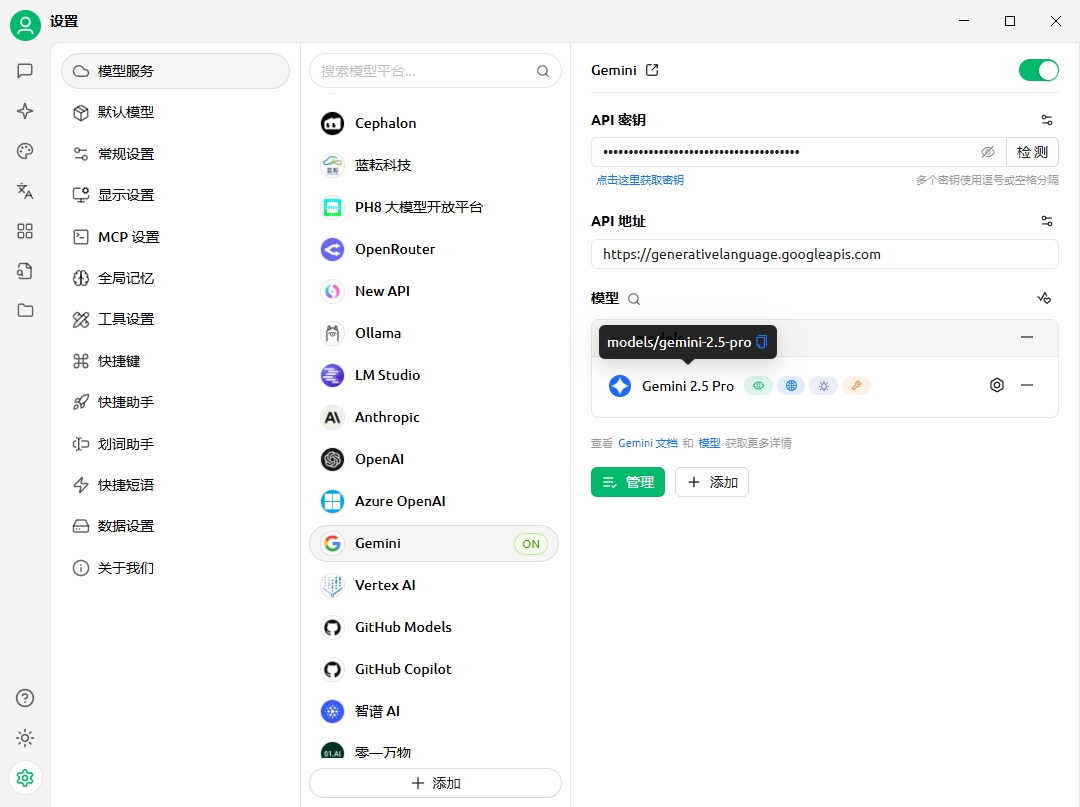Follow the 点击这里获取密钥 link

tap(640, 180)
